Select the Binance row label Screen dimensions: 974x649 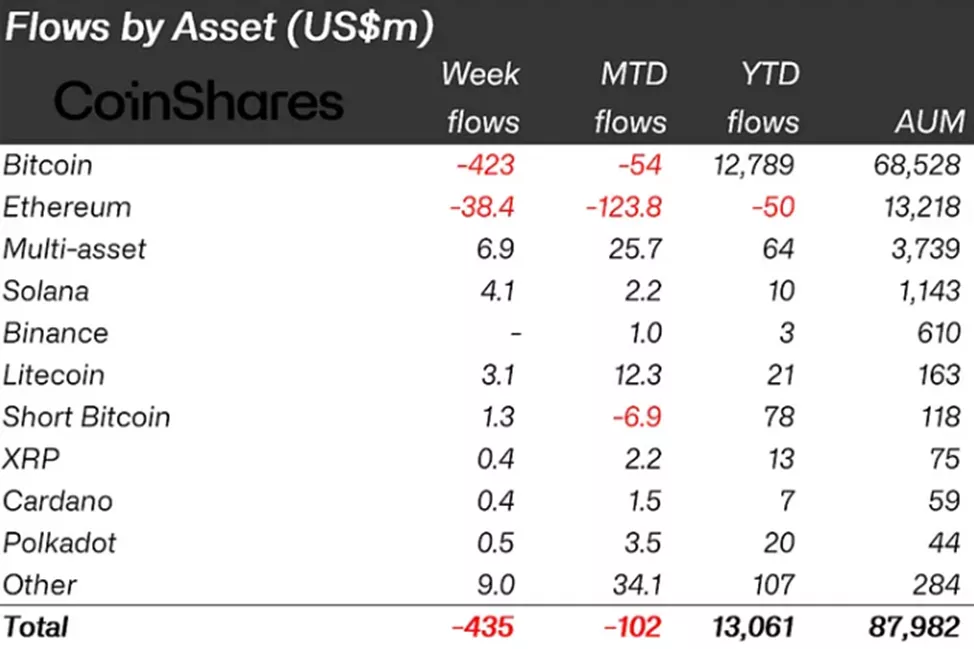(x=56, y=333)
